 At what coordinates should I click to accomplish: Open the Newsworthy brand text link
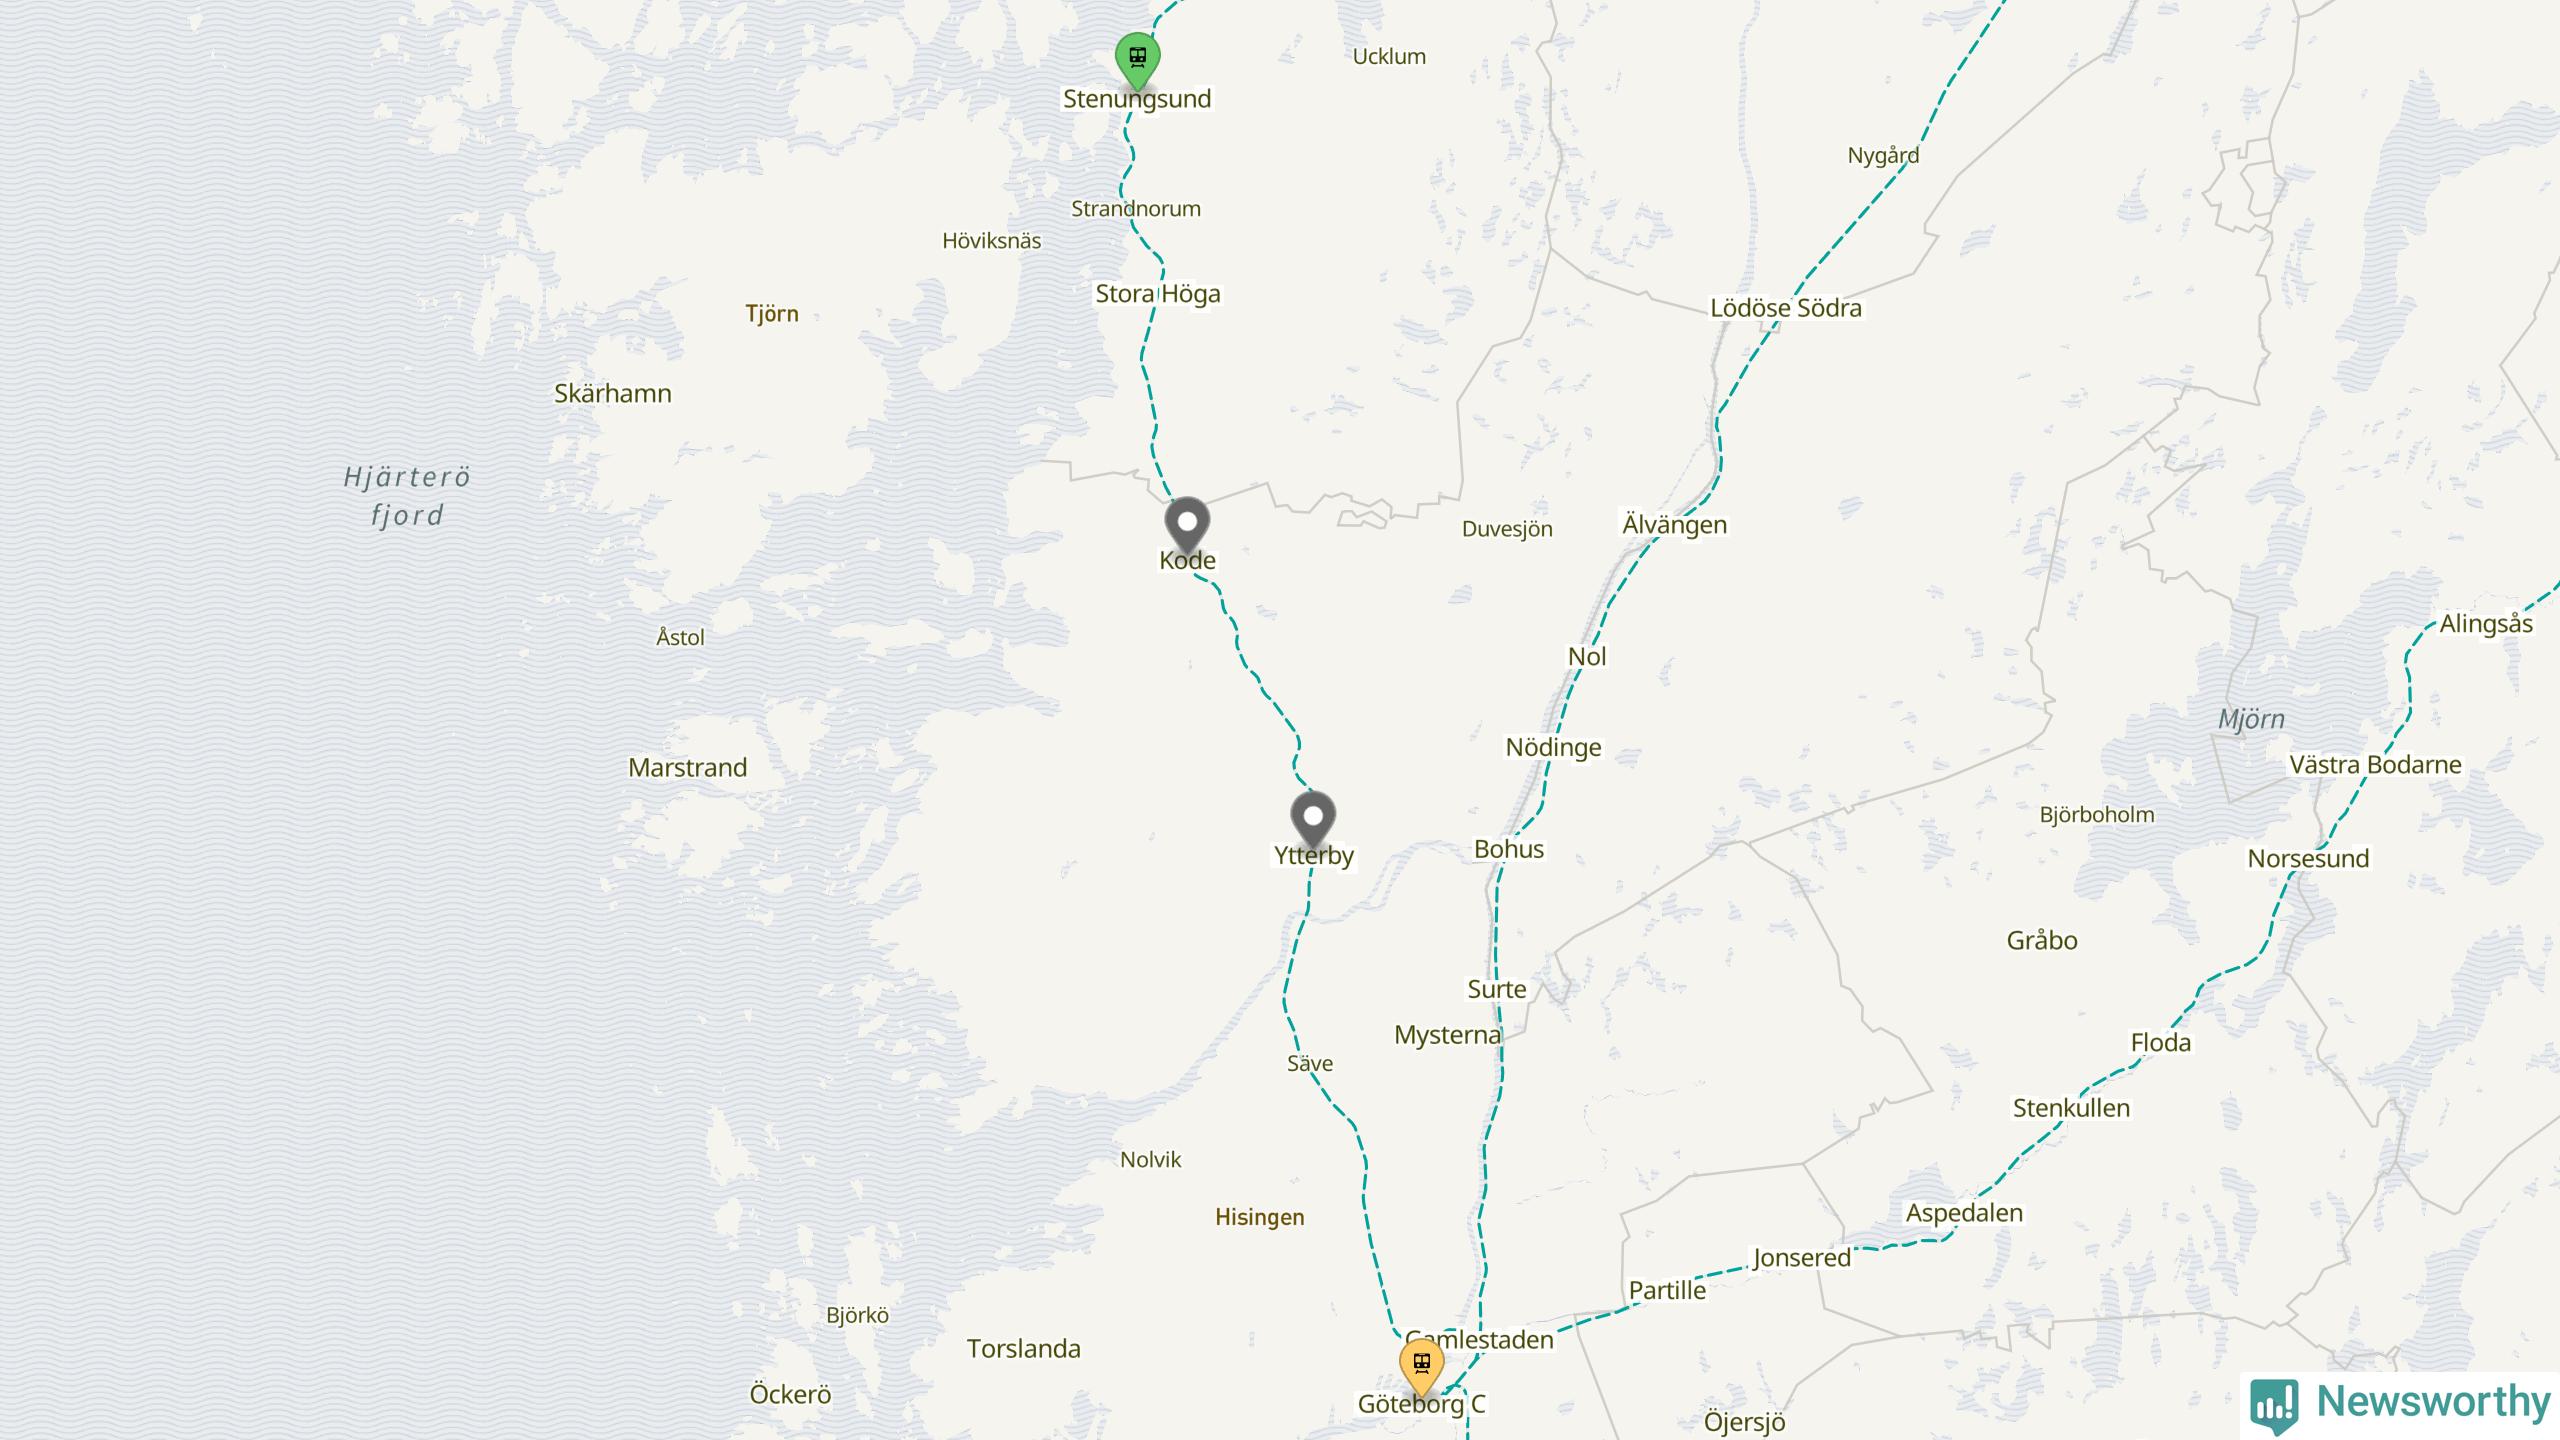click(x=2433, y=1402)
